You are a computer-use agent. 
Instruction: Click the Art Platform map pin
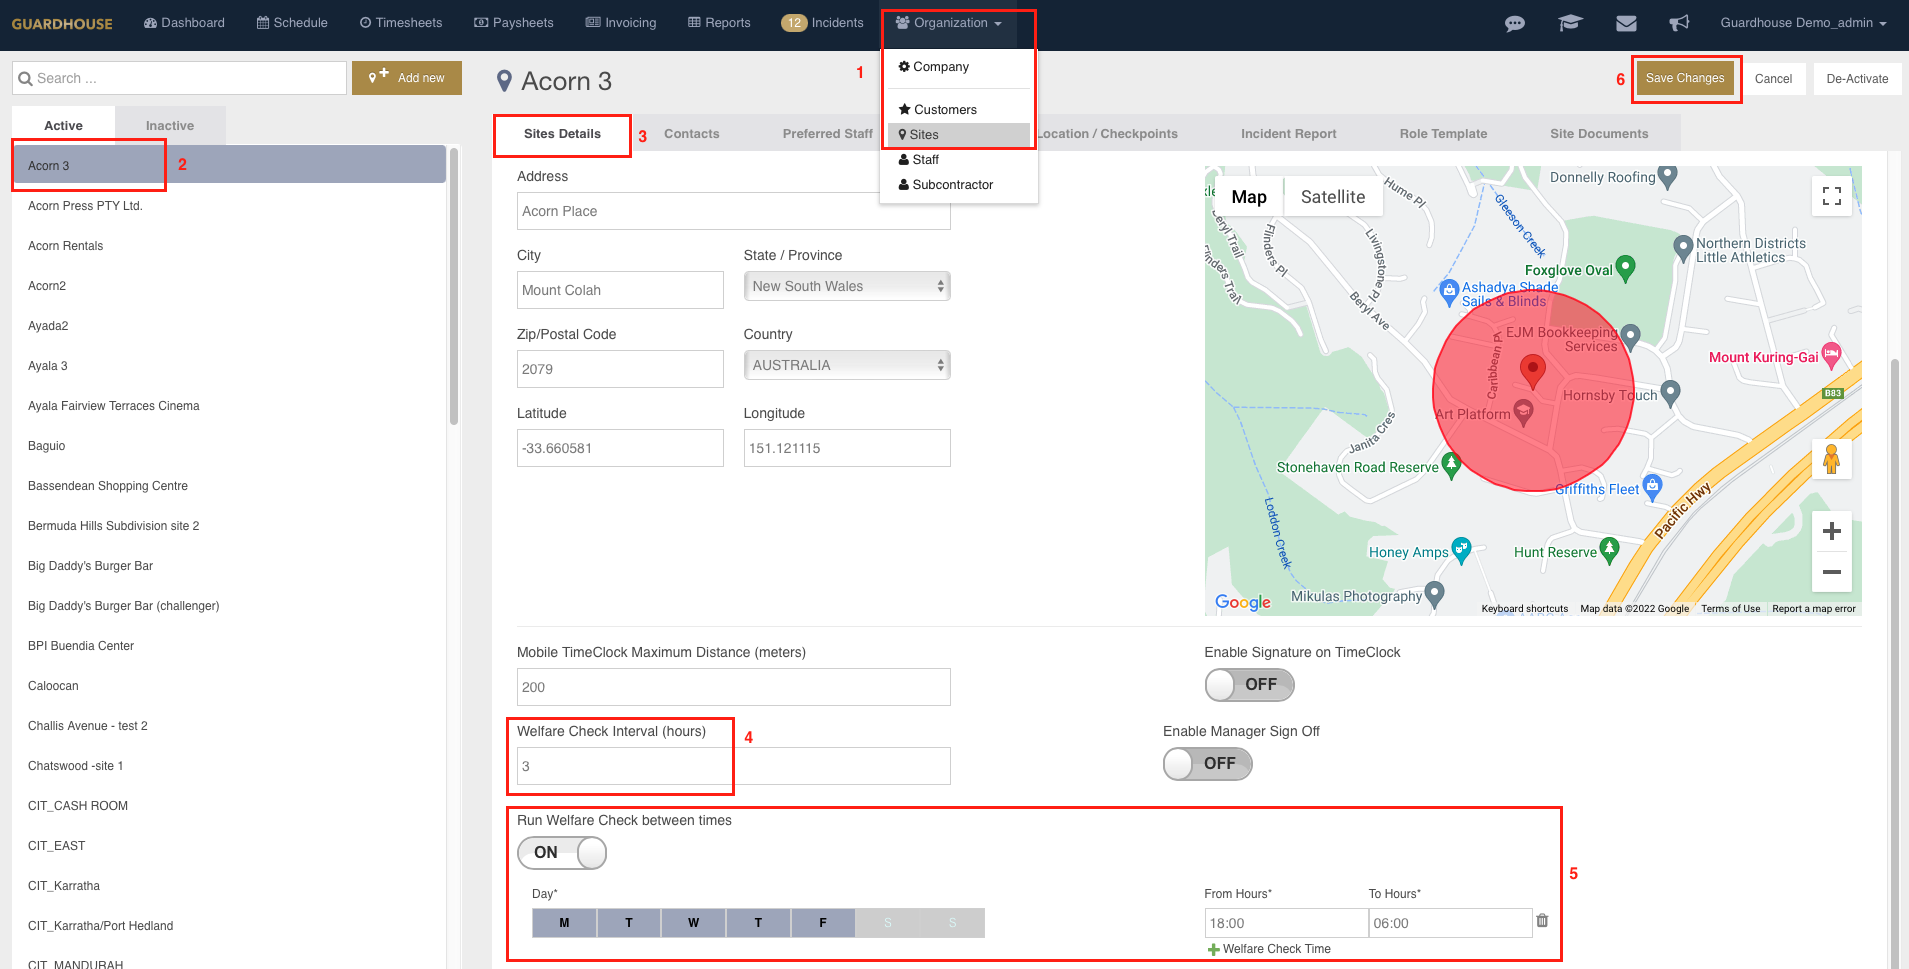pos(1523,411)
